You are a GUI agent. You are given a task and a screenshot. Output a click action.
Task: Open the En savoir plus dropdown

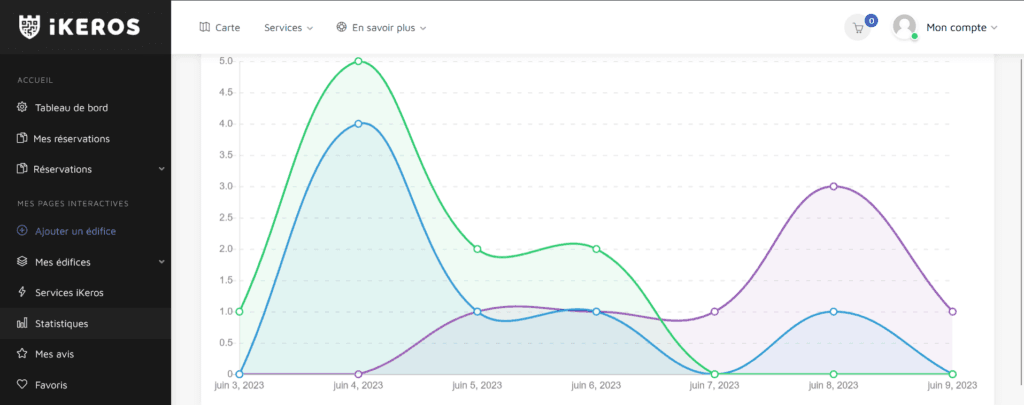point(382,28)
